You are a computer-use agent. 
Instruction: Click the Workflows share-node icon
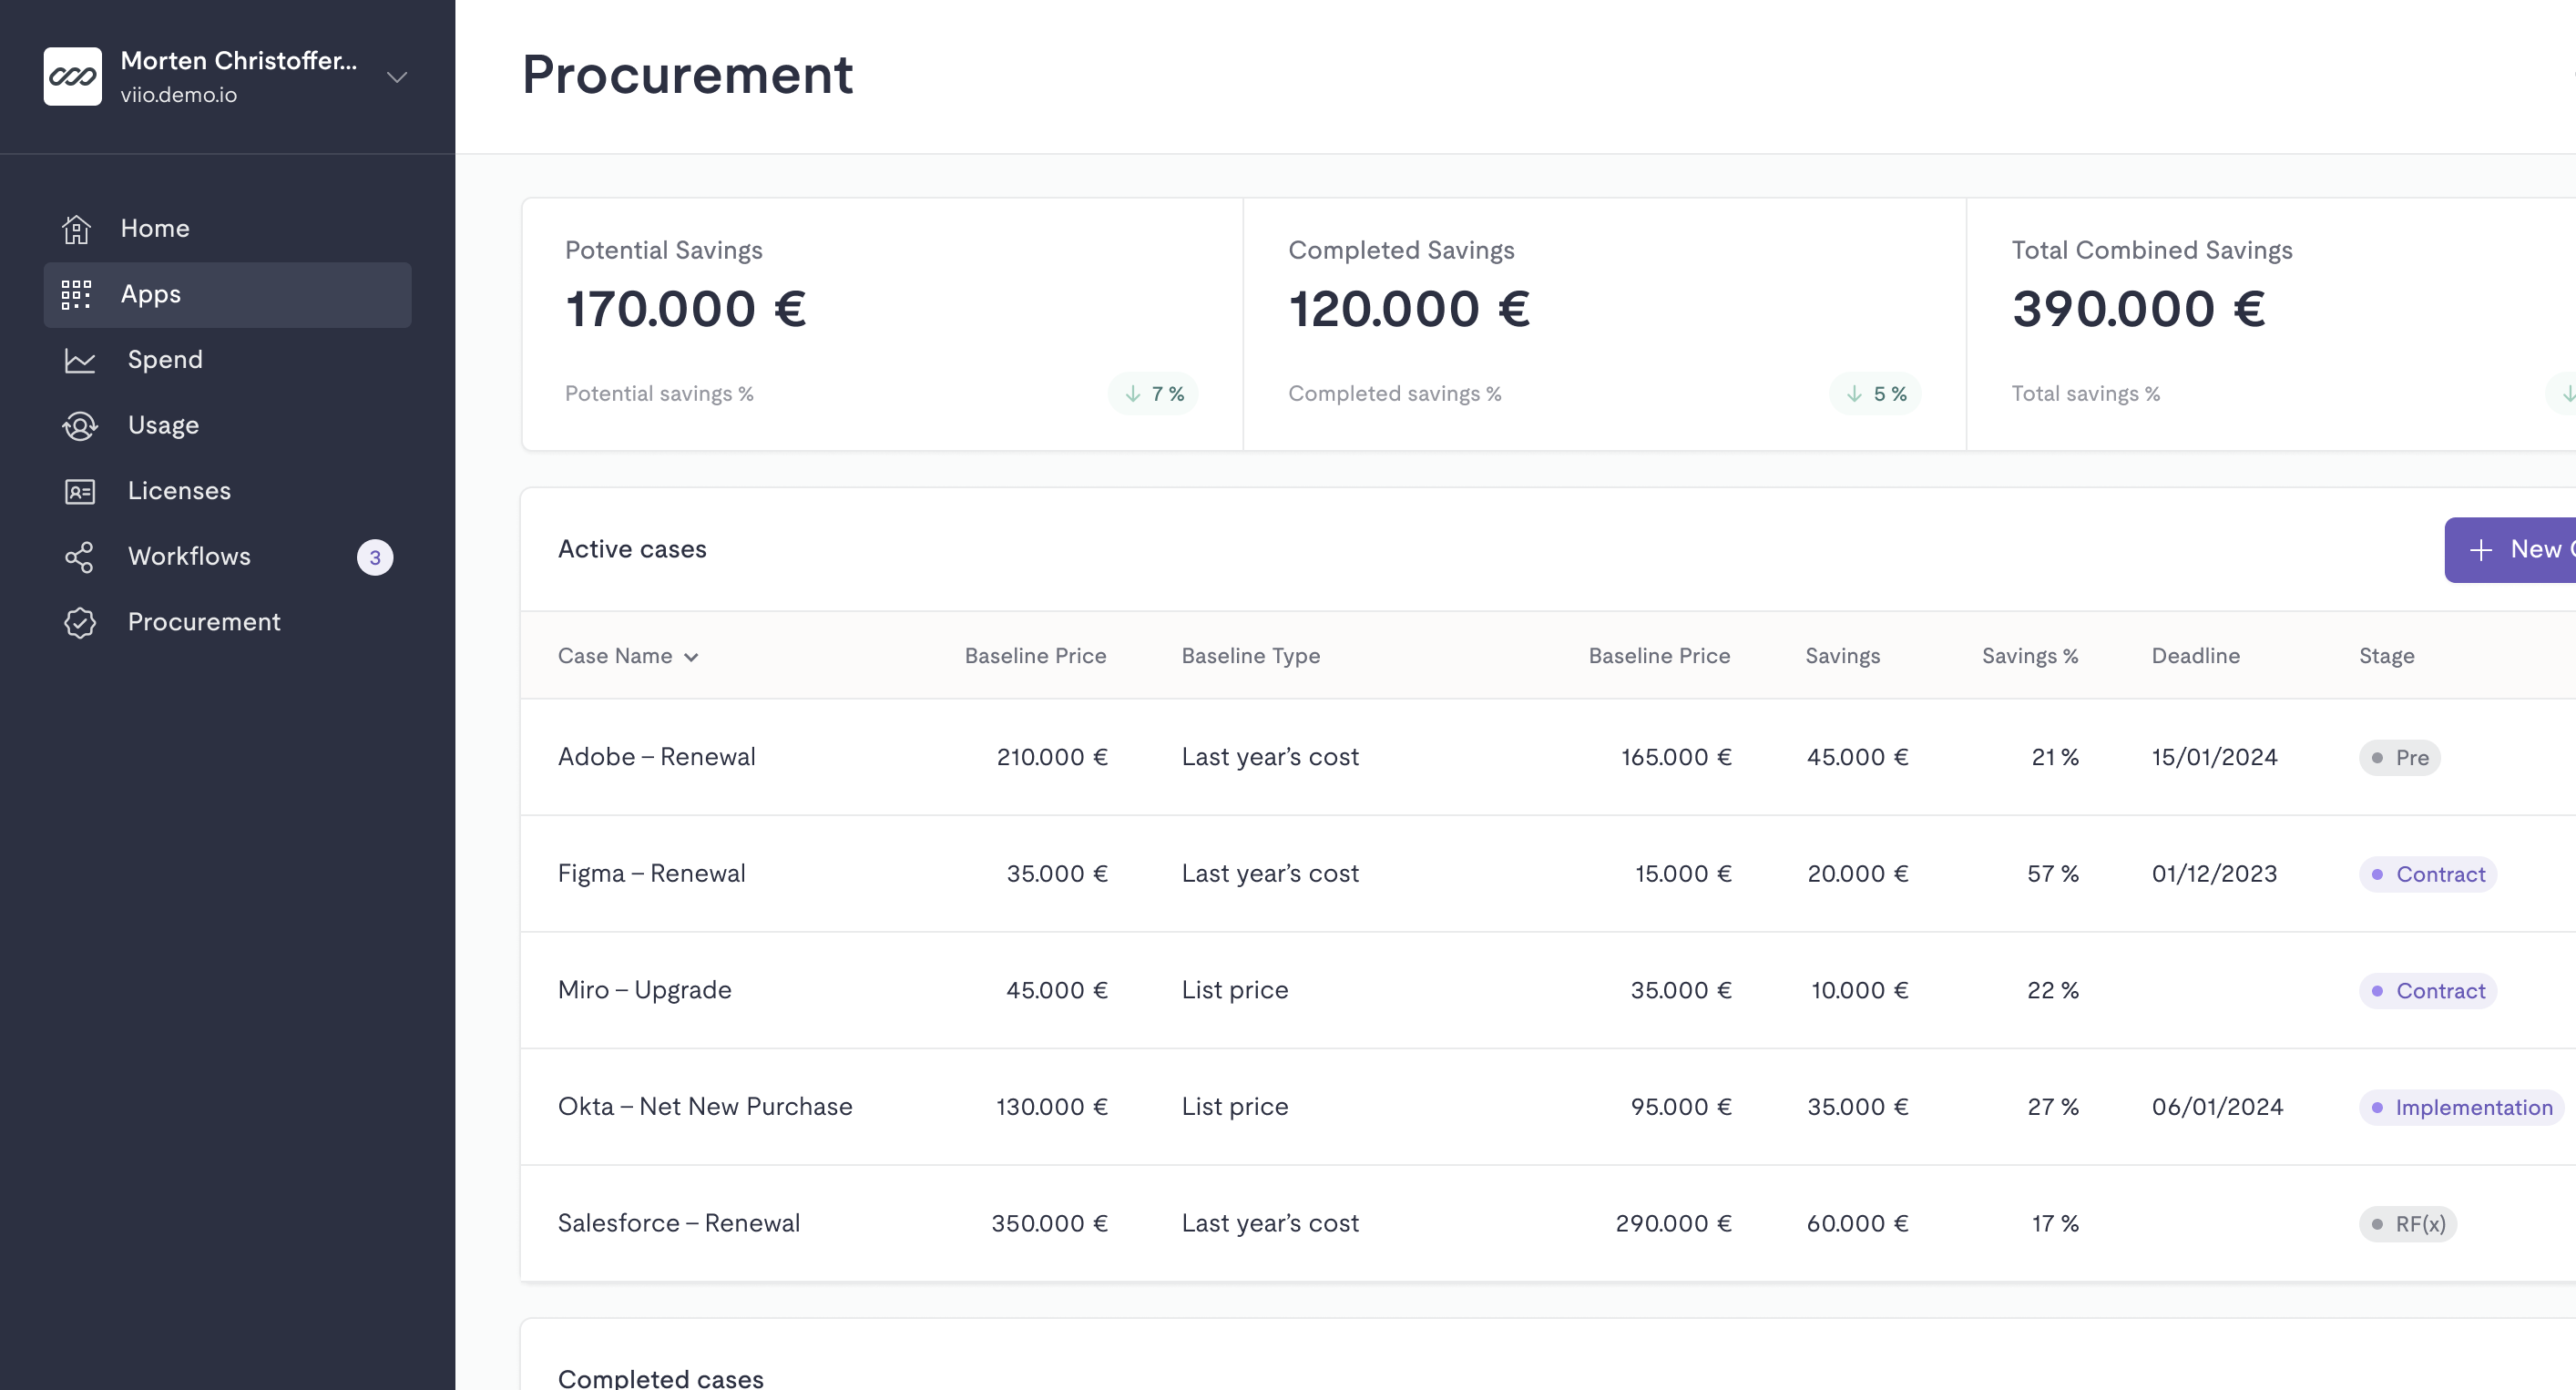point(79,557)
